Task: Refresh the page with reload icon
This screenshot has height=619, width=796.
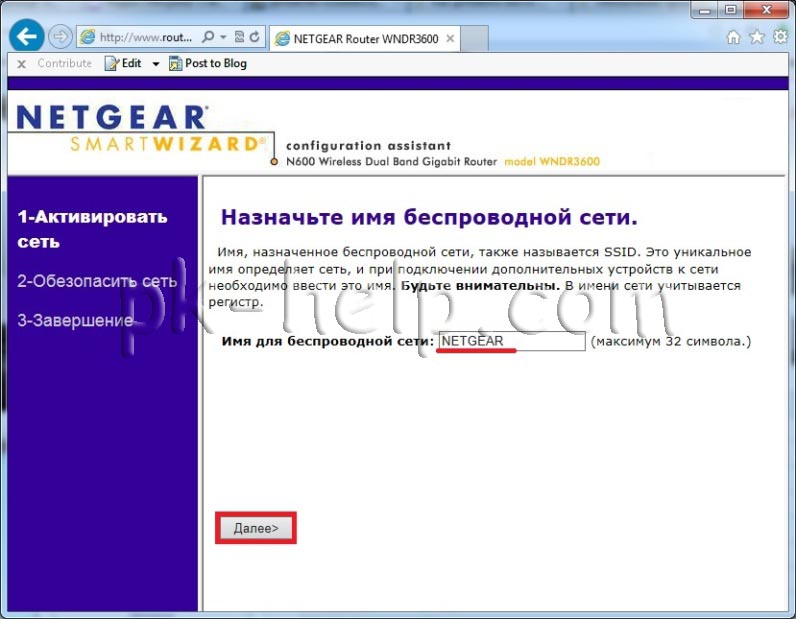Action: click(x=255, y=37)
